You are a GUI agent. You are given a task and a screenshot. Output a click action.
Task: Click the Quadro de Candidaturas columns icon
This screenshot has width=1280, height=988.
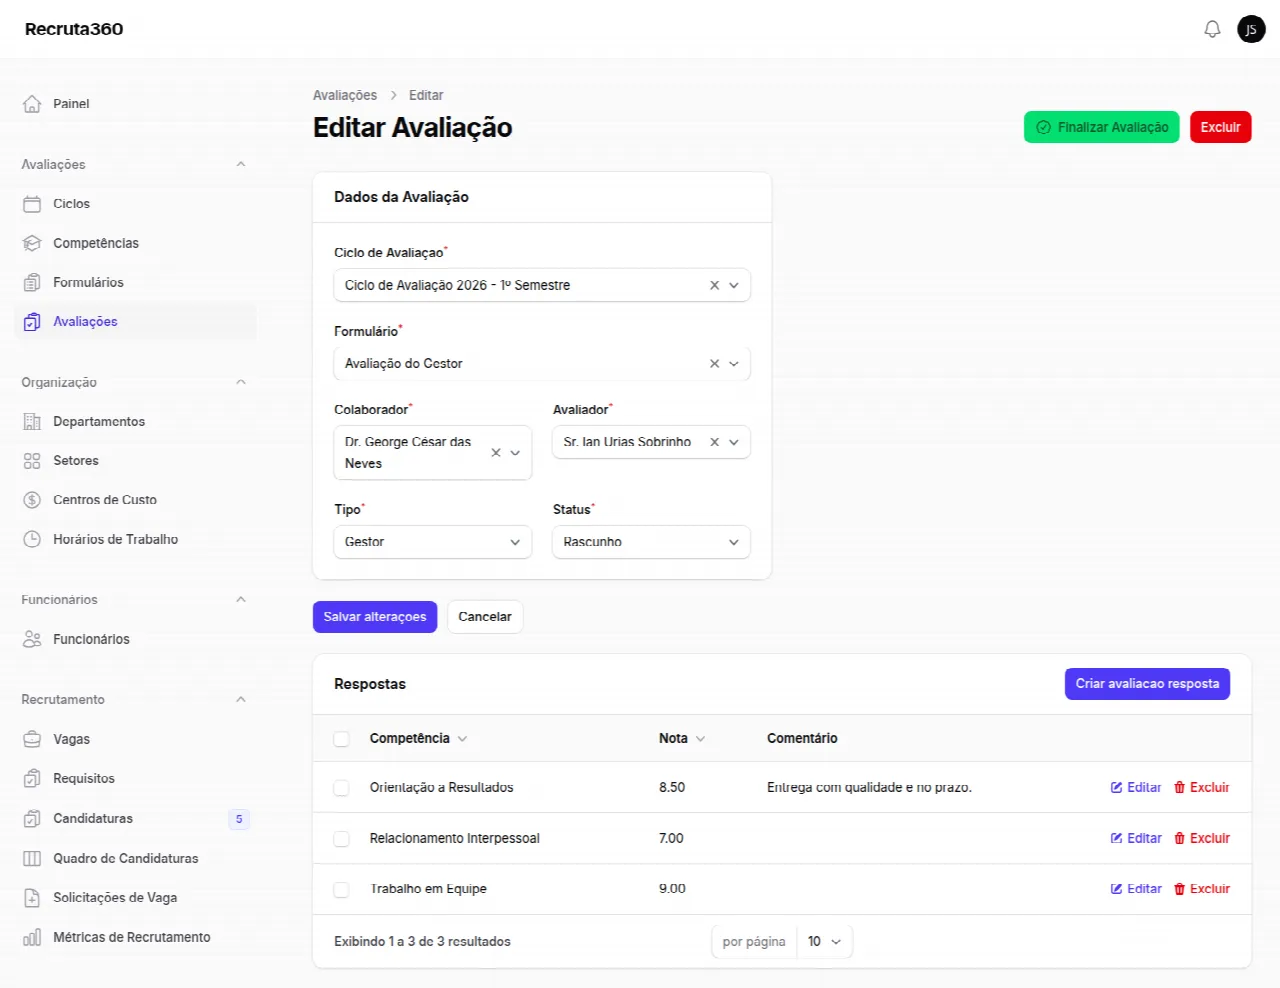coord(32,858)
